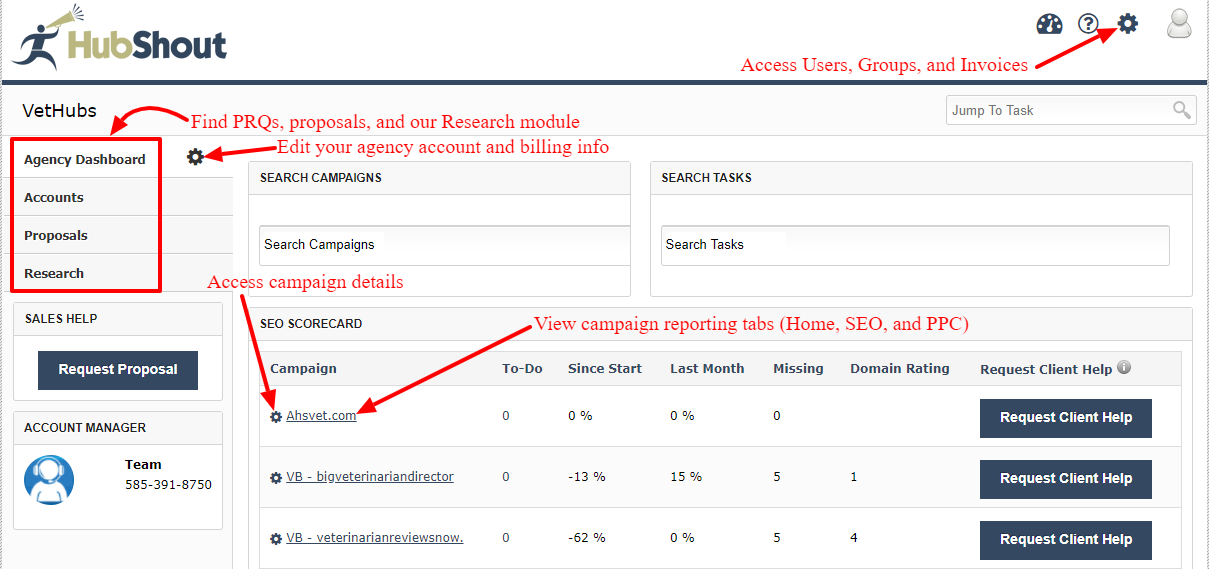Click the Missing column header
This screenshot has height=569, width=1209.
(798, 368)
